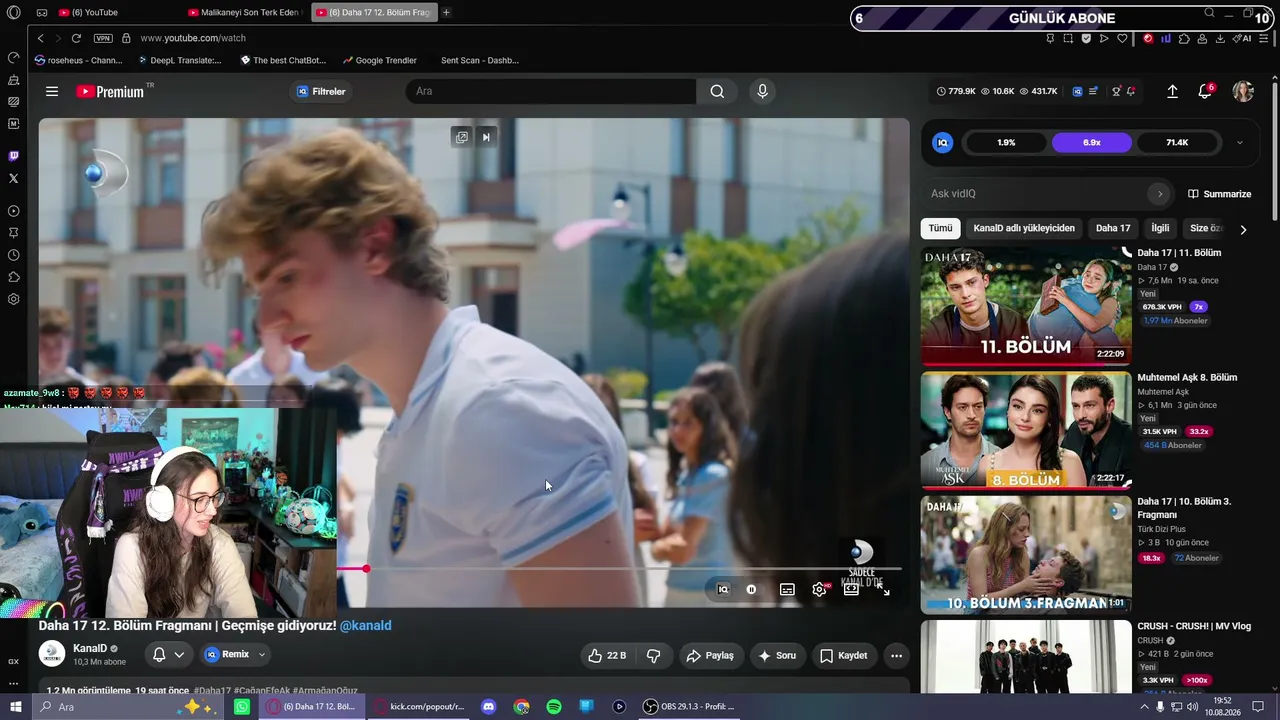1280x720 pixels.
Task: Submit search with the magnifier button
Action: (717, 91)
